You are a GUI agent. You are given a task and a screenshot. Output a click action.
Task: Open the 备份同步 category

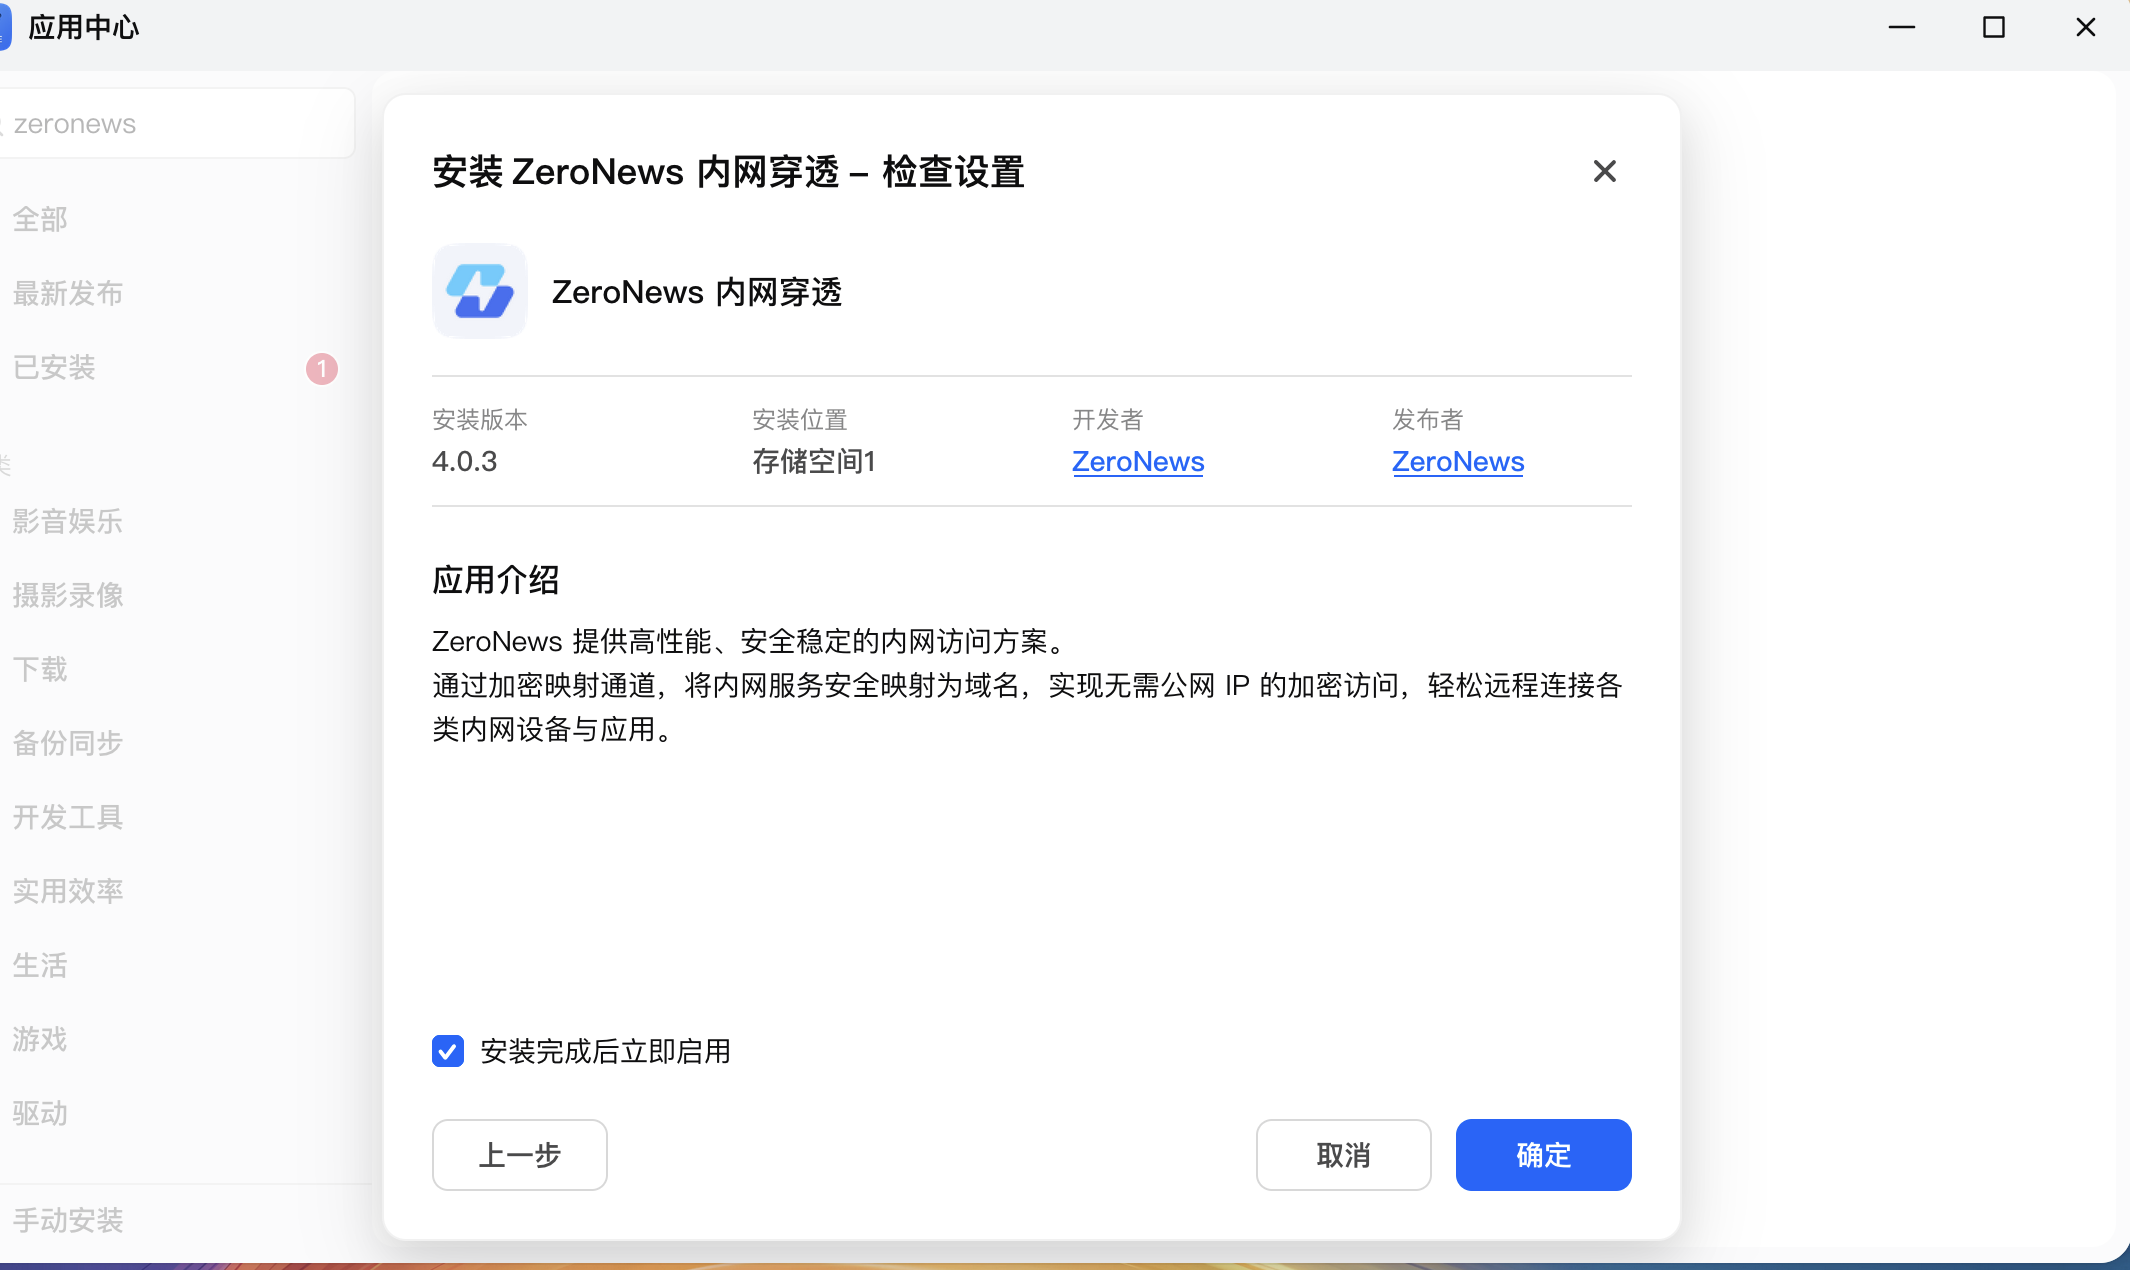click(x=68, y=743)
